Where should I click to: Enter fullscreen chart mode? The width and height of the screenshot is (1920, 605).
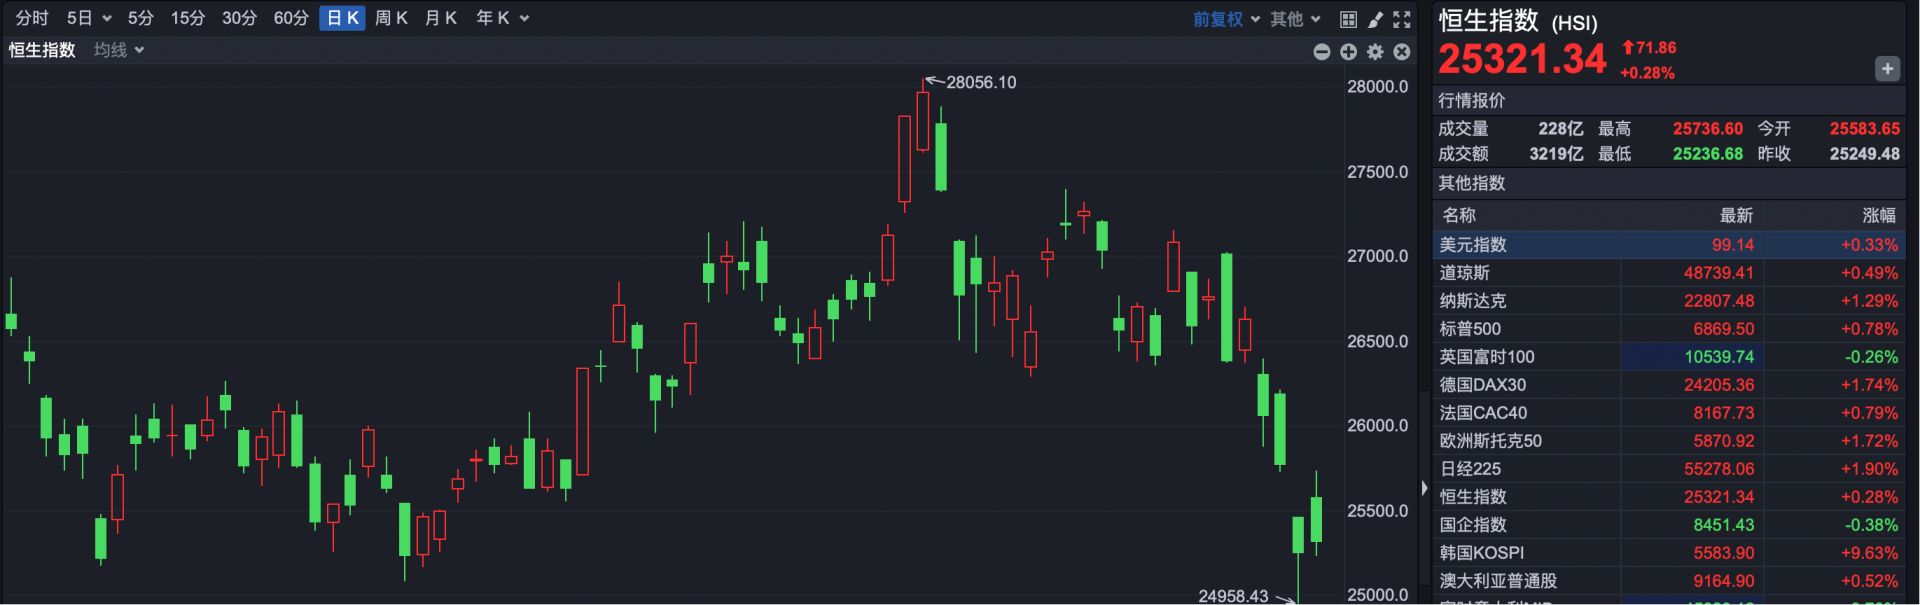click(1402, 19)
